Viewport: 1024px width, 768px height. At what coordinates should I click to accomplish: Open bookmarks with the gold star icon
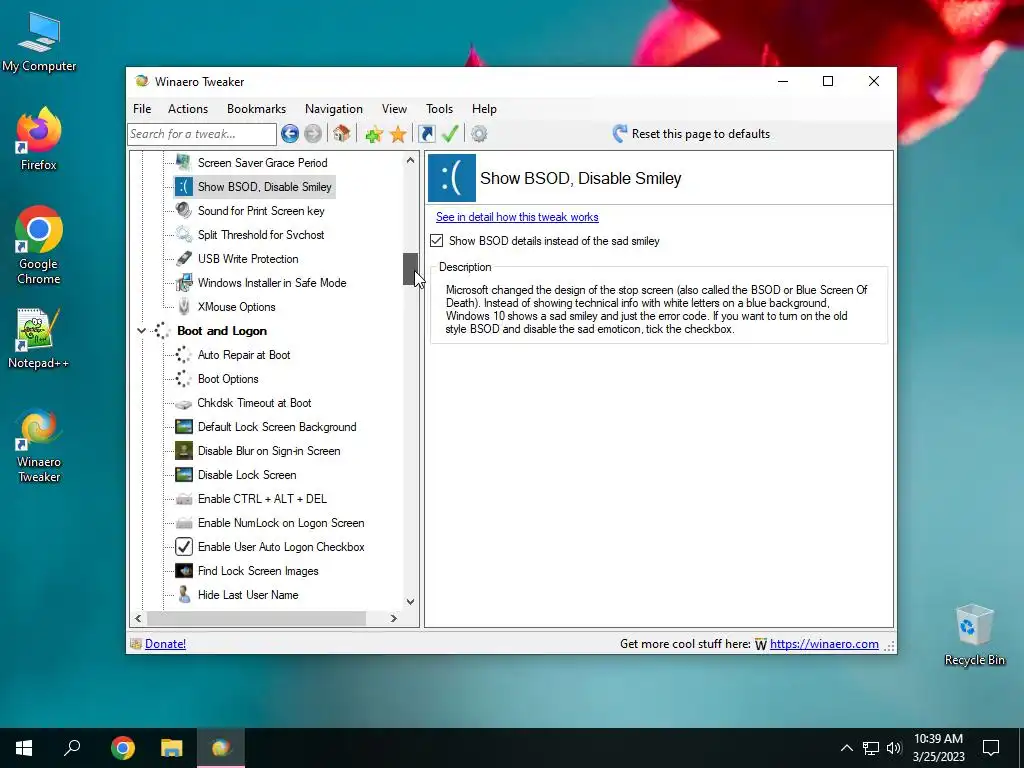click(x=398, y=135)
